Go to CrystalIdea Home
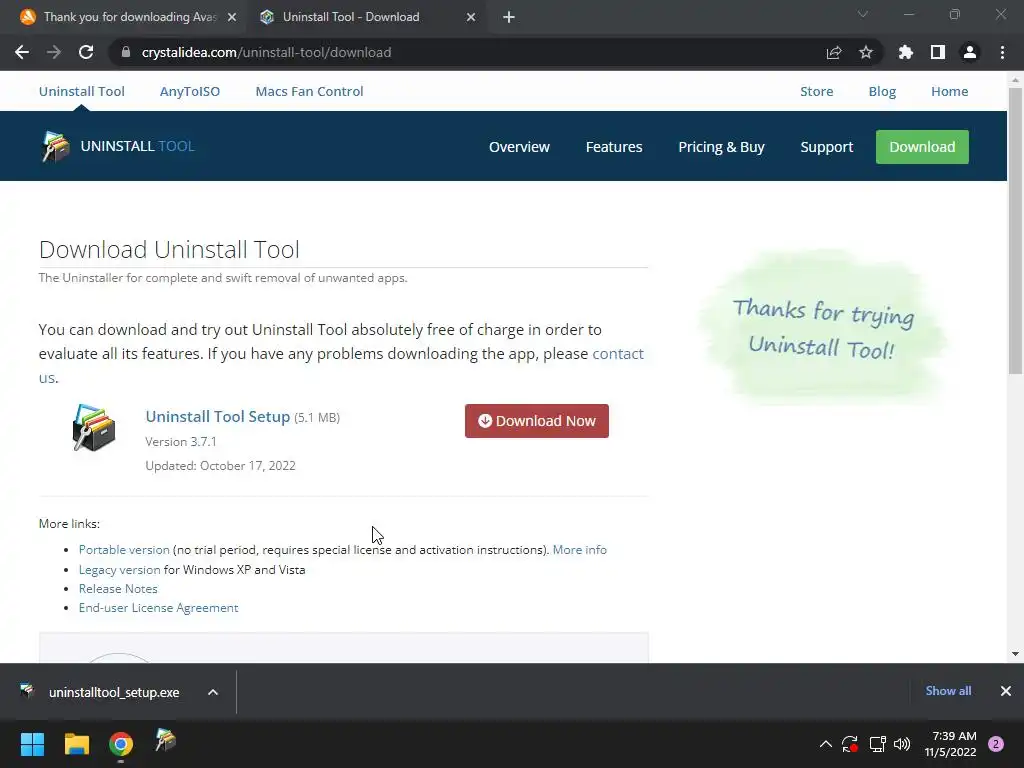The width and height of the screenshot is (1024, 768). point(950,91)
